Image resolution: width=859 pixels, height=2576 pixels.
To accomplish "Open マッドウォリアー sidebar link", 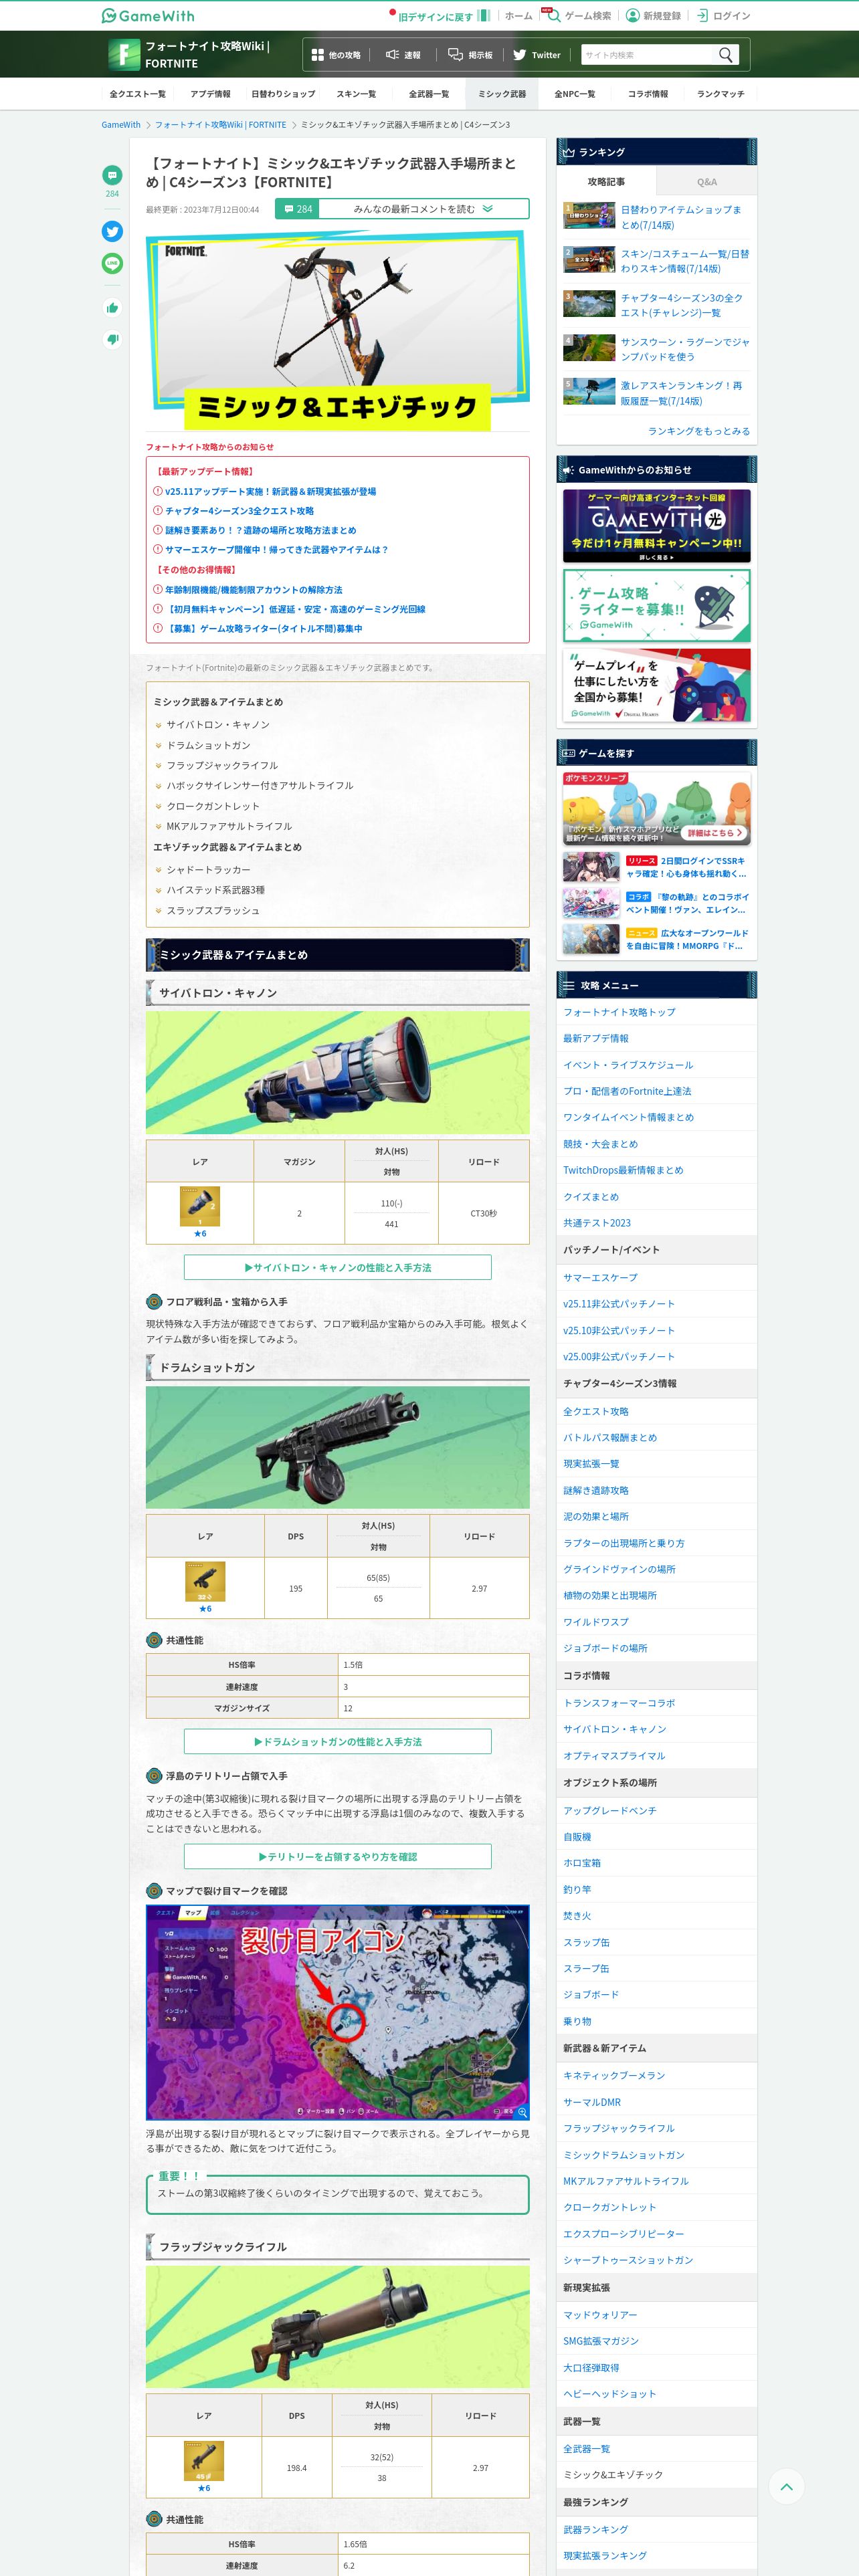I will pos(600,2315).
